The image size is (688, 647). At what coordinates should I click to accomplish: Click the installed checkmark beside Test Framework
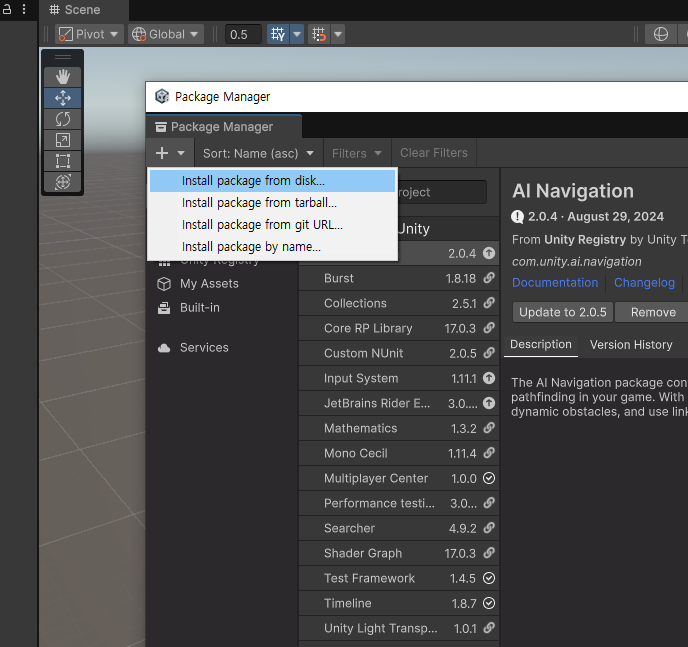point(488,578)
